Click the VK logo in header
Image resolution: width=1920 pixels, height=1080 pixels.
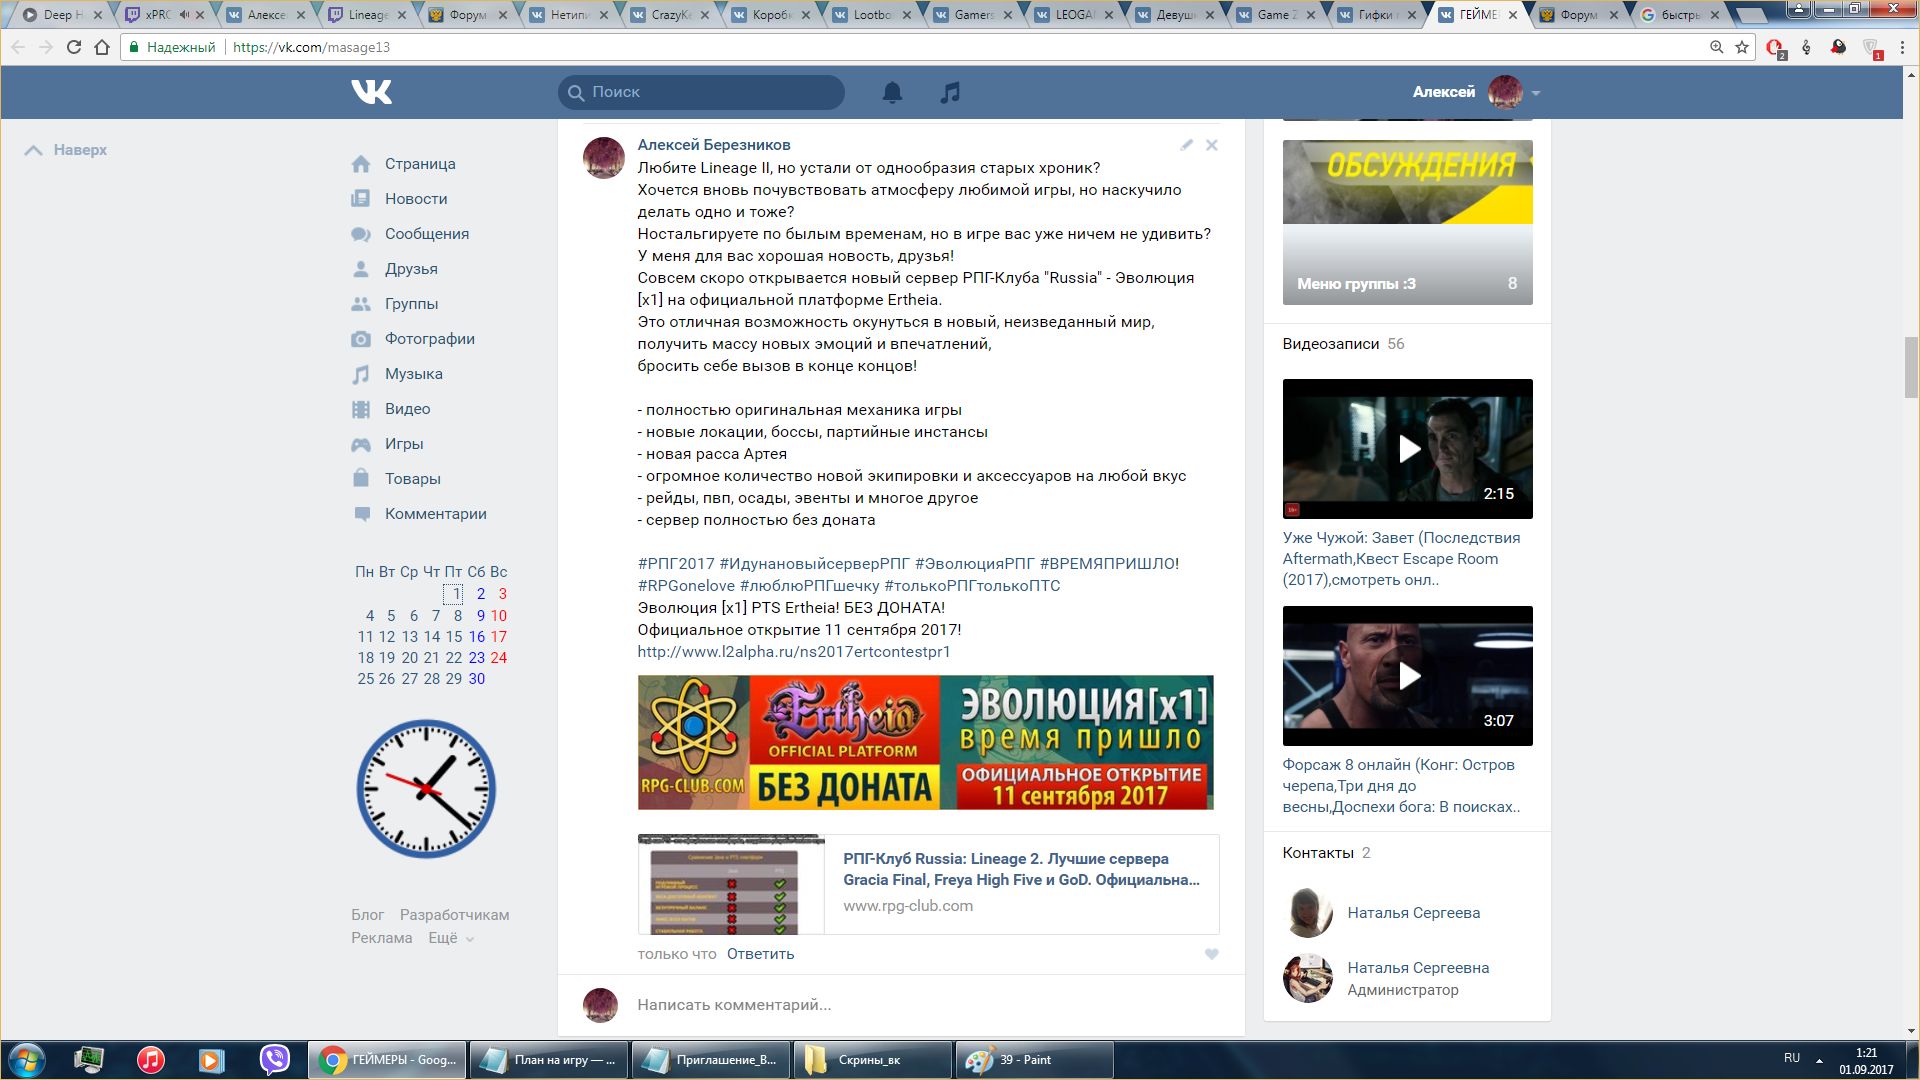pyautogui.click(x=371, y=92)
